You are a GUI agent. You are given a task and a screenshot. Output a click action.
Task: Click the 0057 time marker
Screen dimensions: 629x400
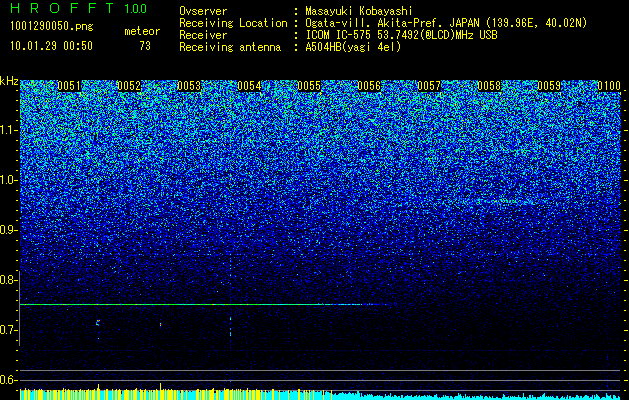429,86
